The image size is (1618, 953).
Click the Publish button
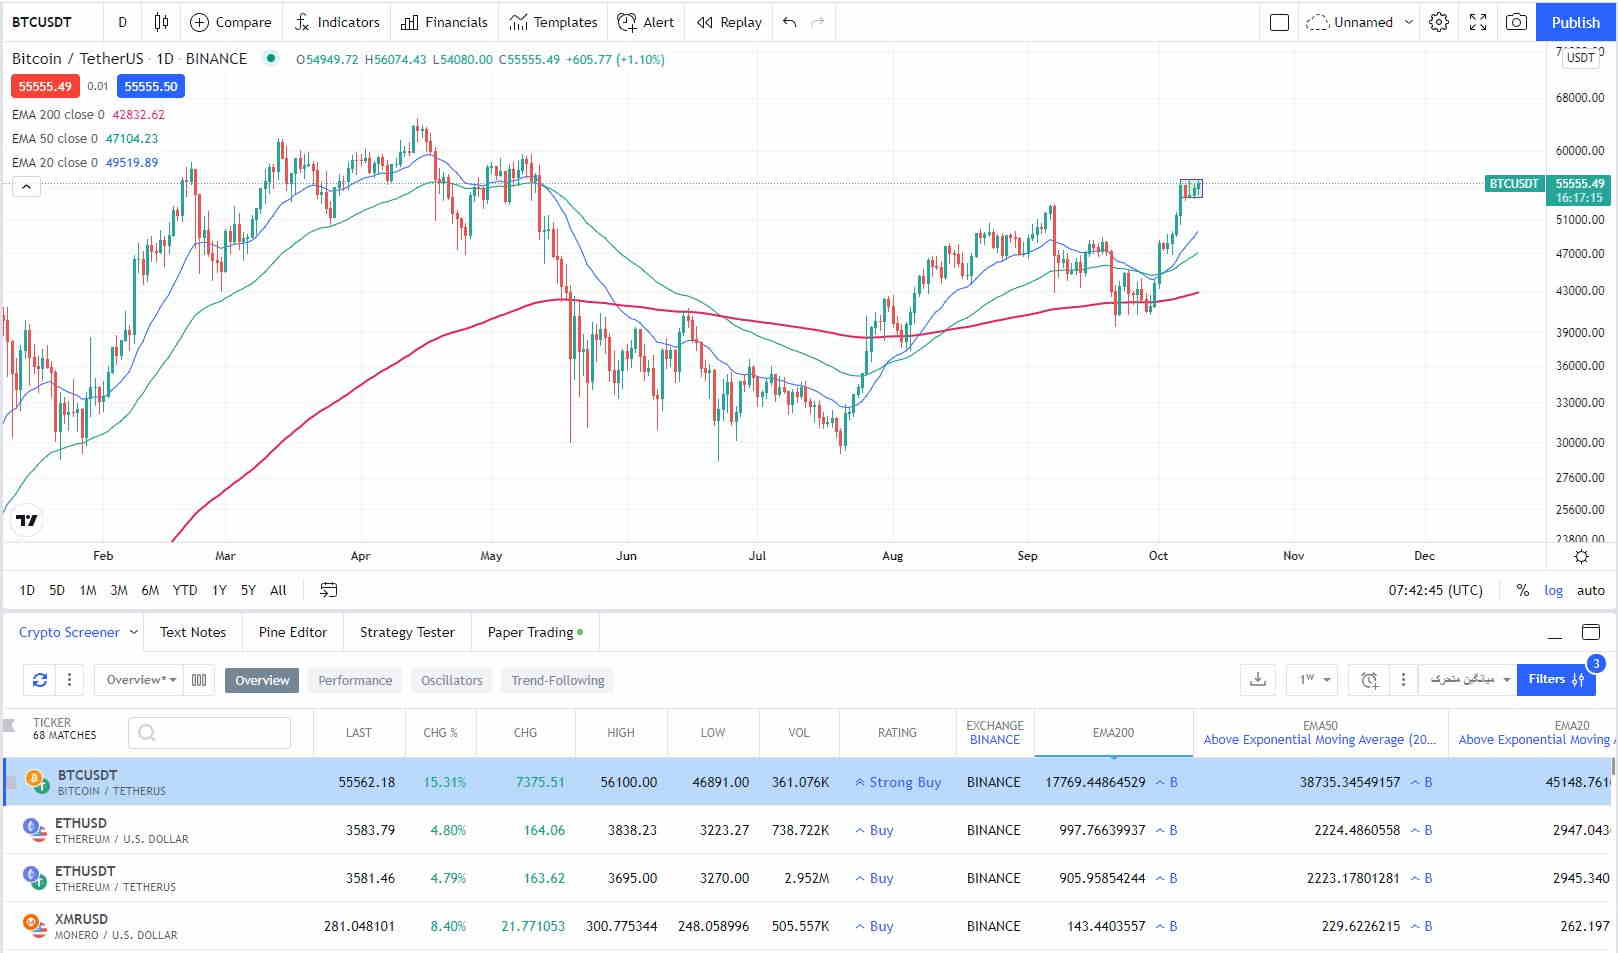[x=1576, y=22]
